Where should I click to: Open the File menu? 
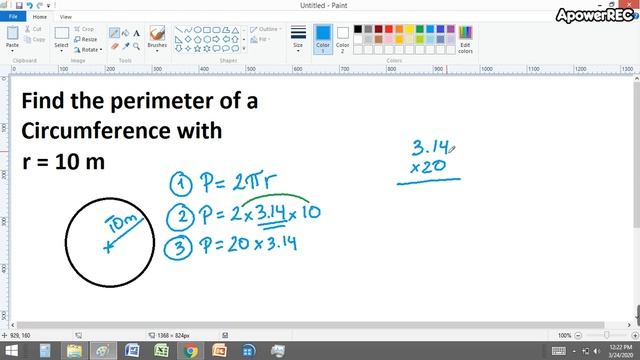coord(13,17)
